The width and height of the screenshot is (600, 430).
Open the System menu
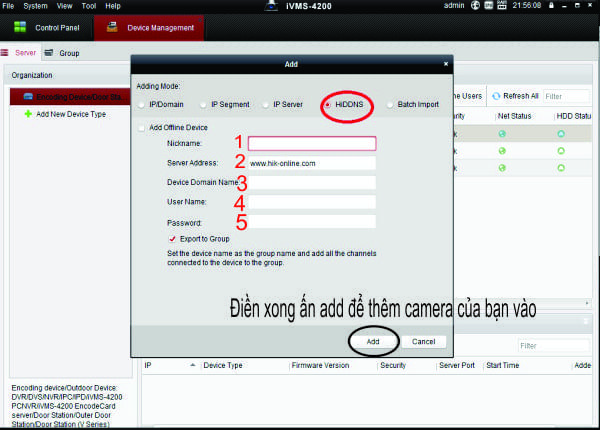(35, 6)
